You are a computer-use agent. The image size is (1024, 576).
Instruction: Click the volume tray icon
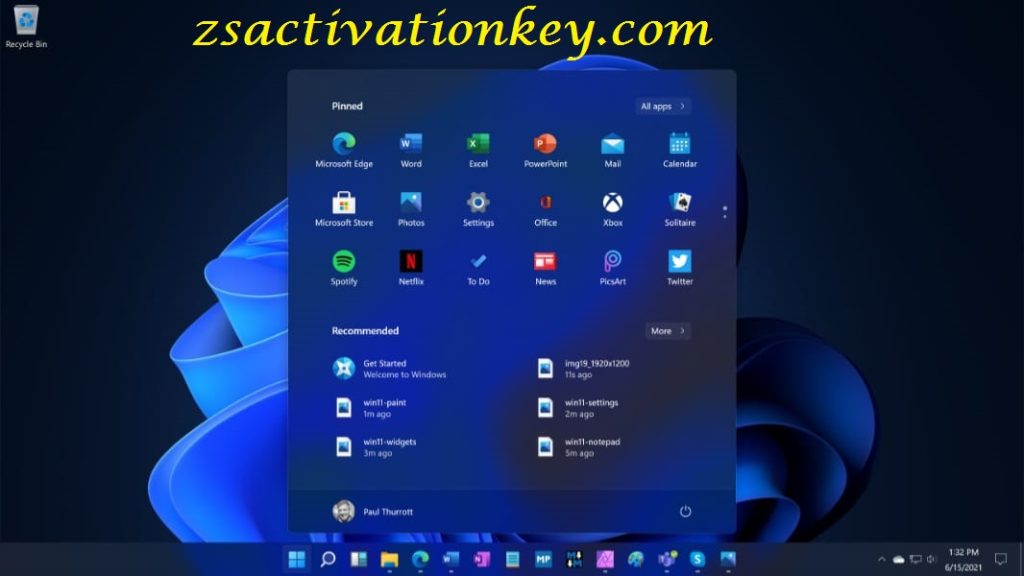tap(931, 559)
